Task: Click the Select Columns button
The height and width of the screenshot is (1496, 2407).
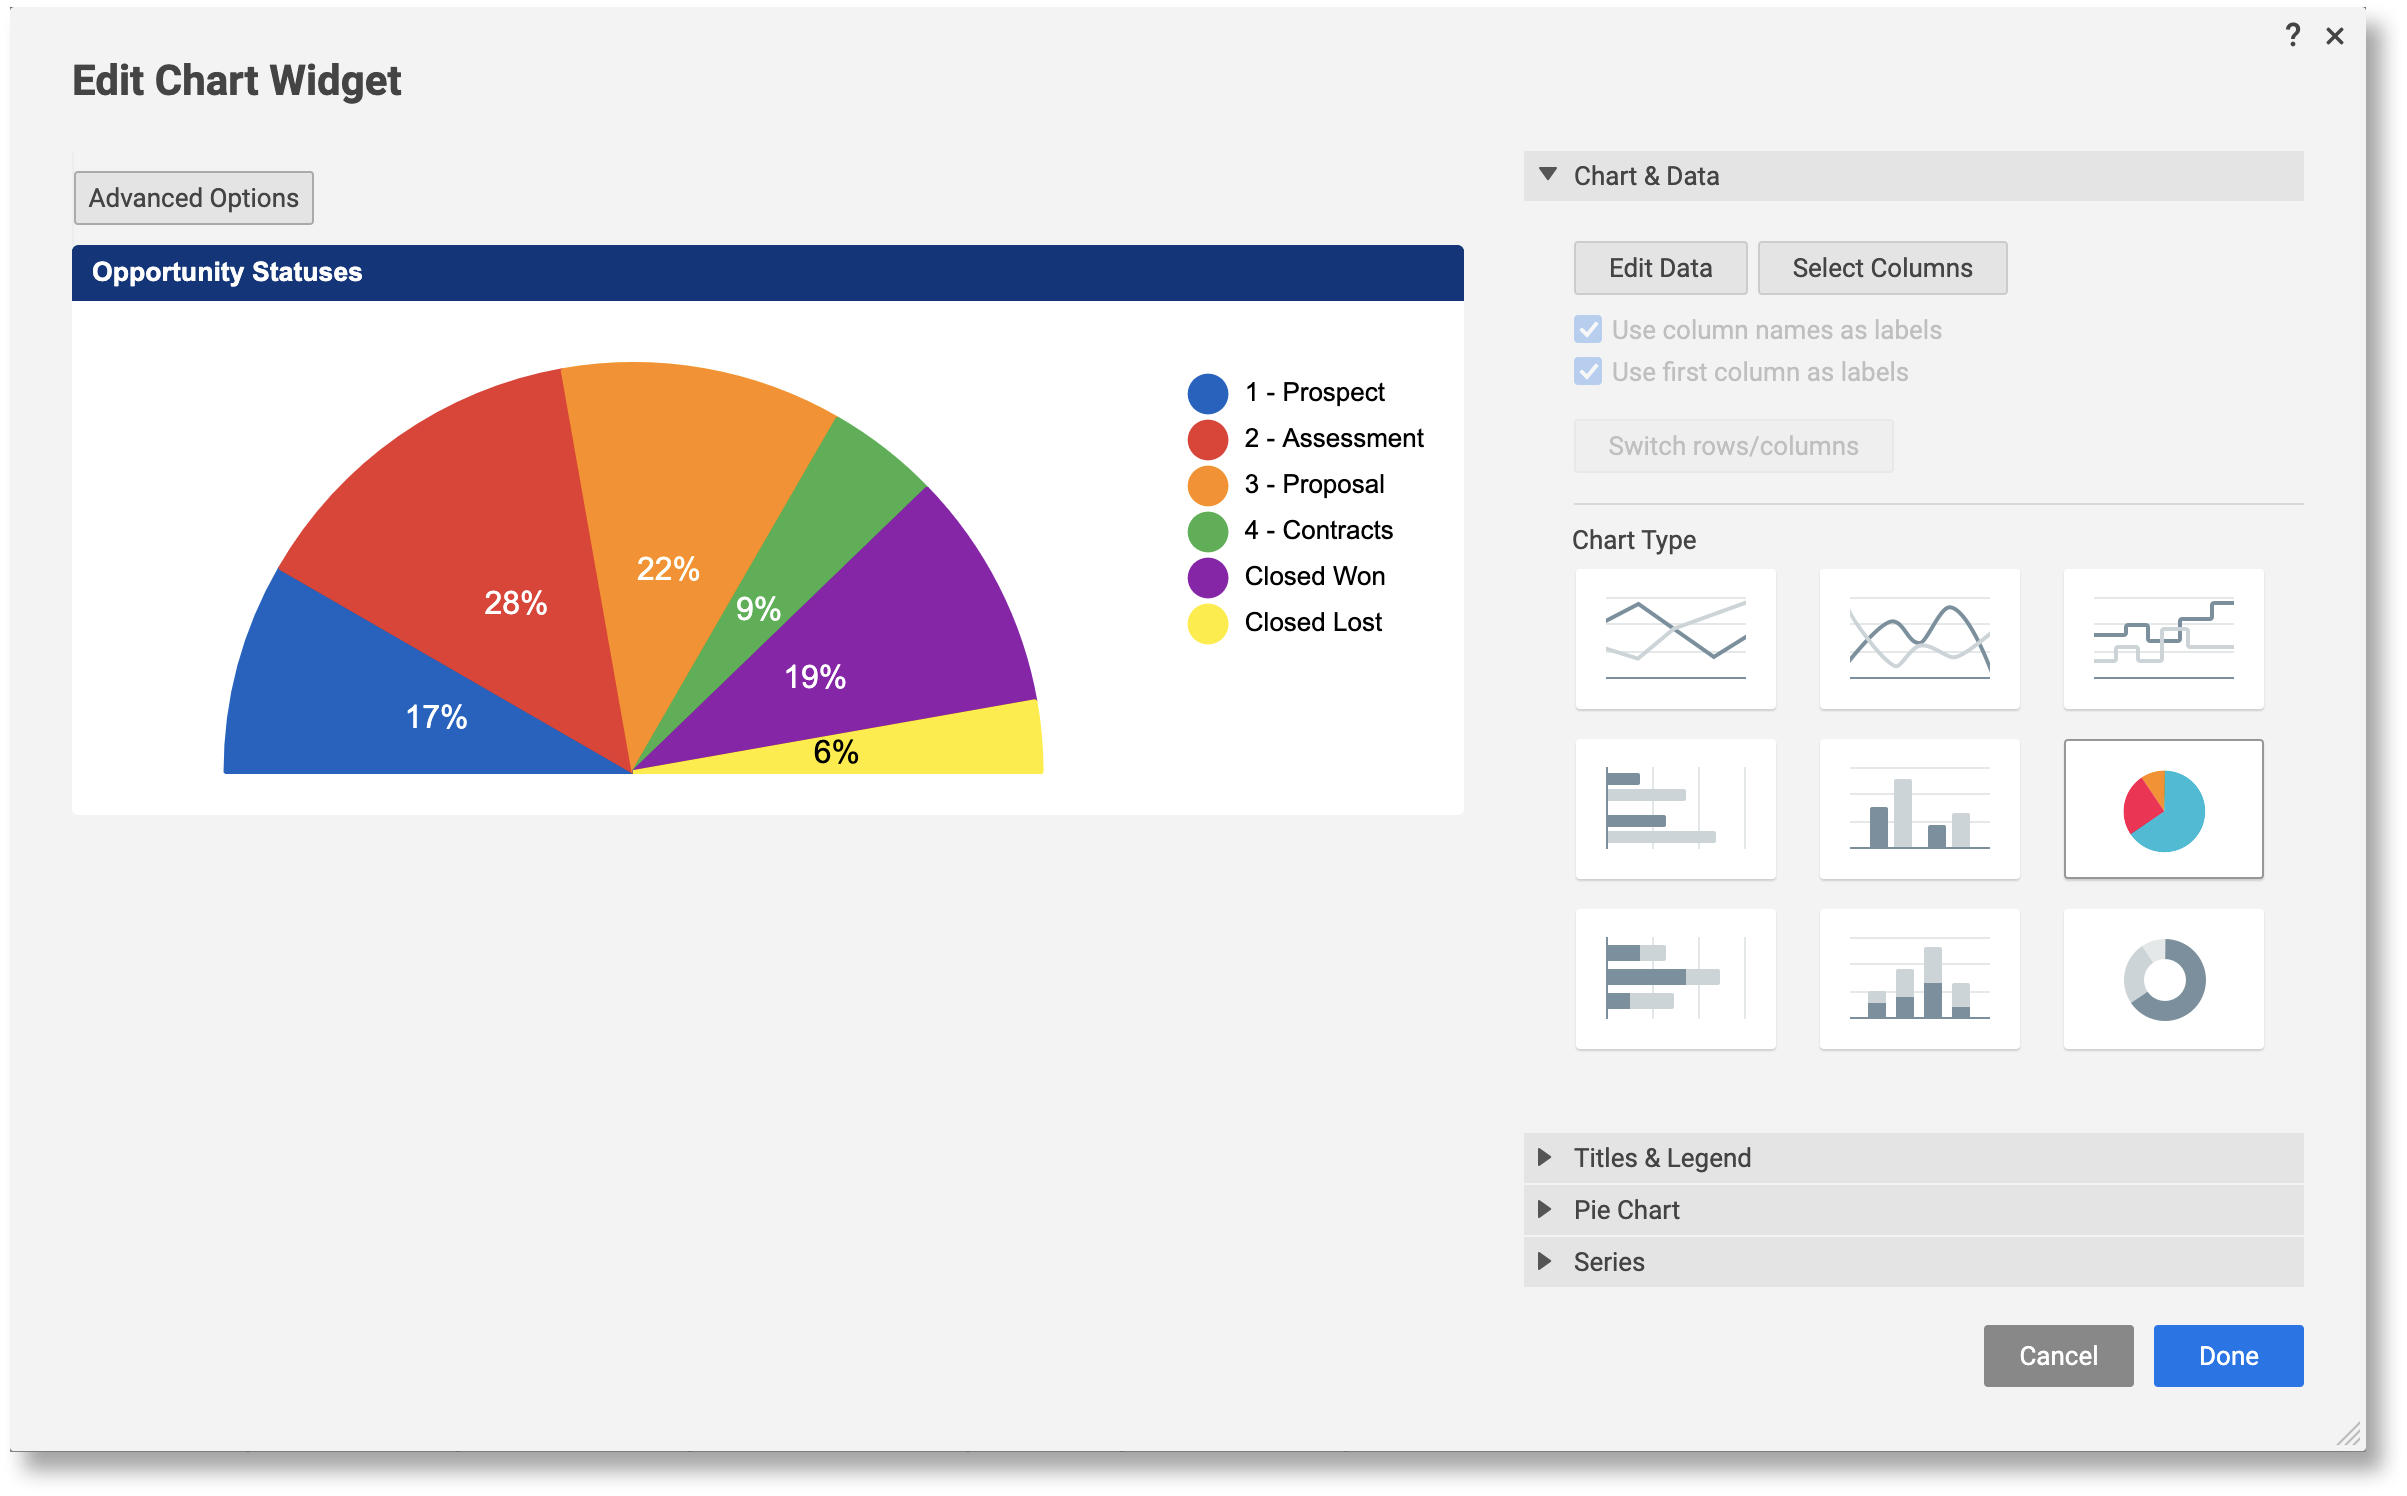Action: point(1880,267)
